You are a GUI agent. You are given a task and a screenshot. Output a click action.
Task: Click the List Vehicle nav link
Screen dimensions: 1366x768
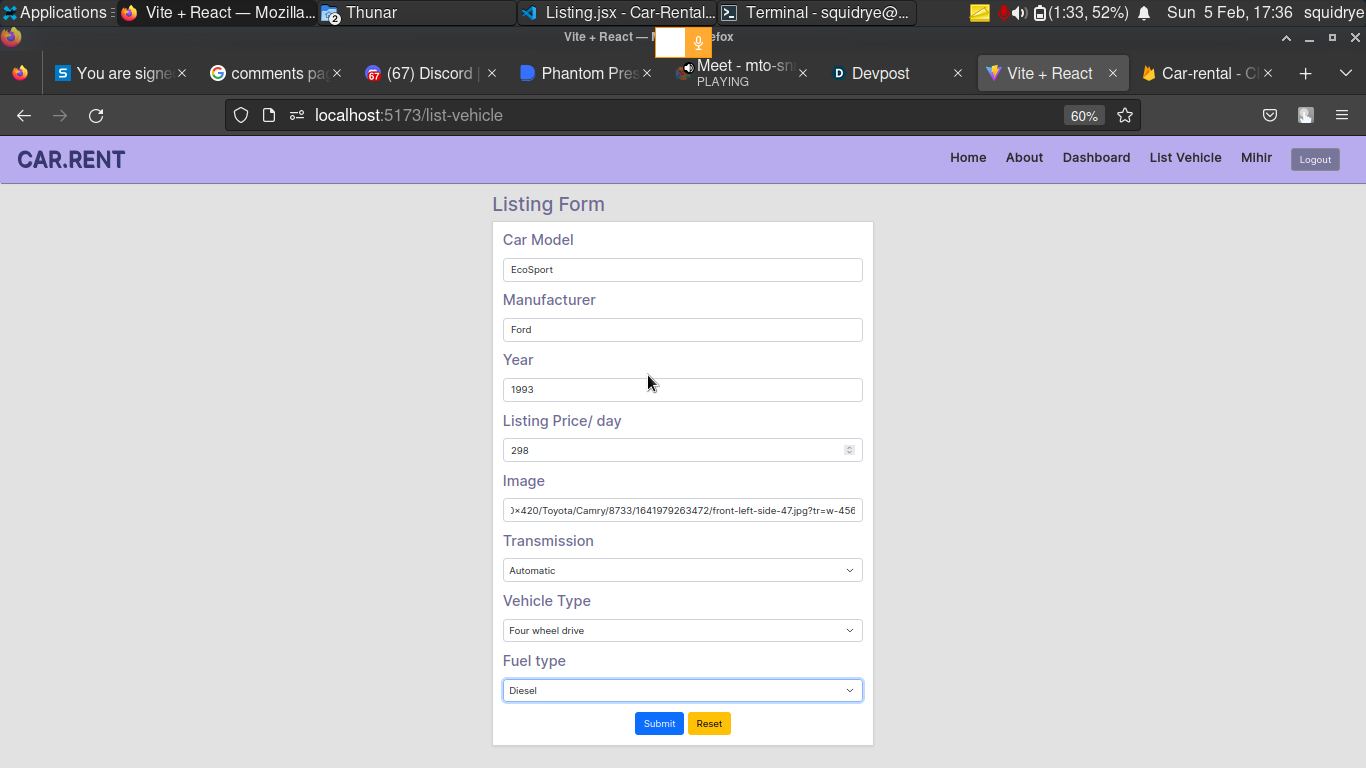(x=1185, y=158)
